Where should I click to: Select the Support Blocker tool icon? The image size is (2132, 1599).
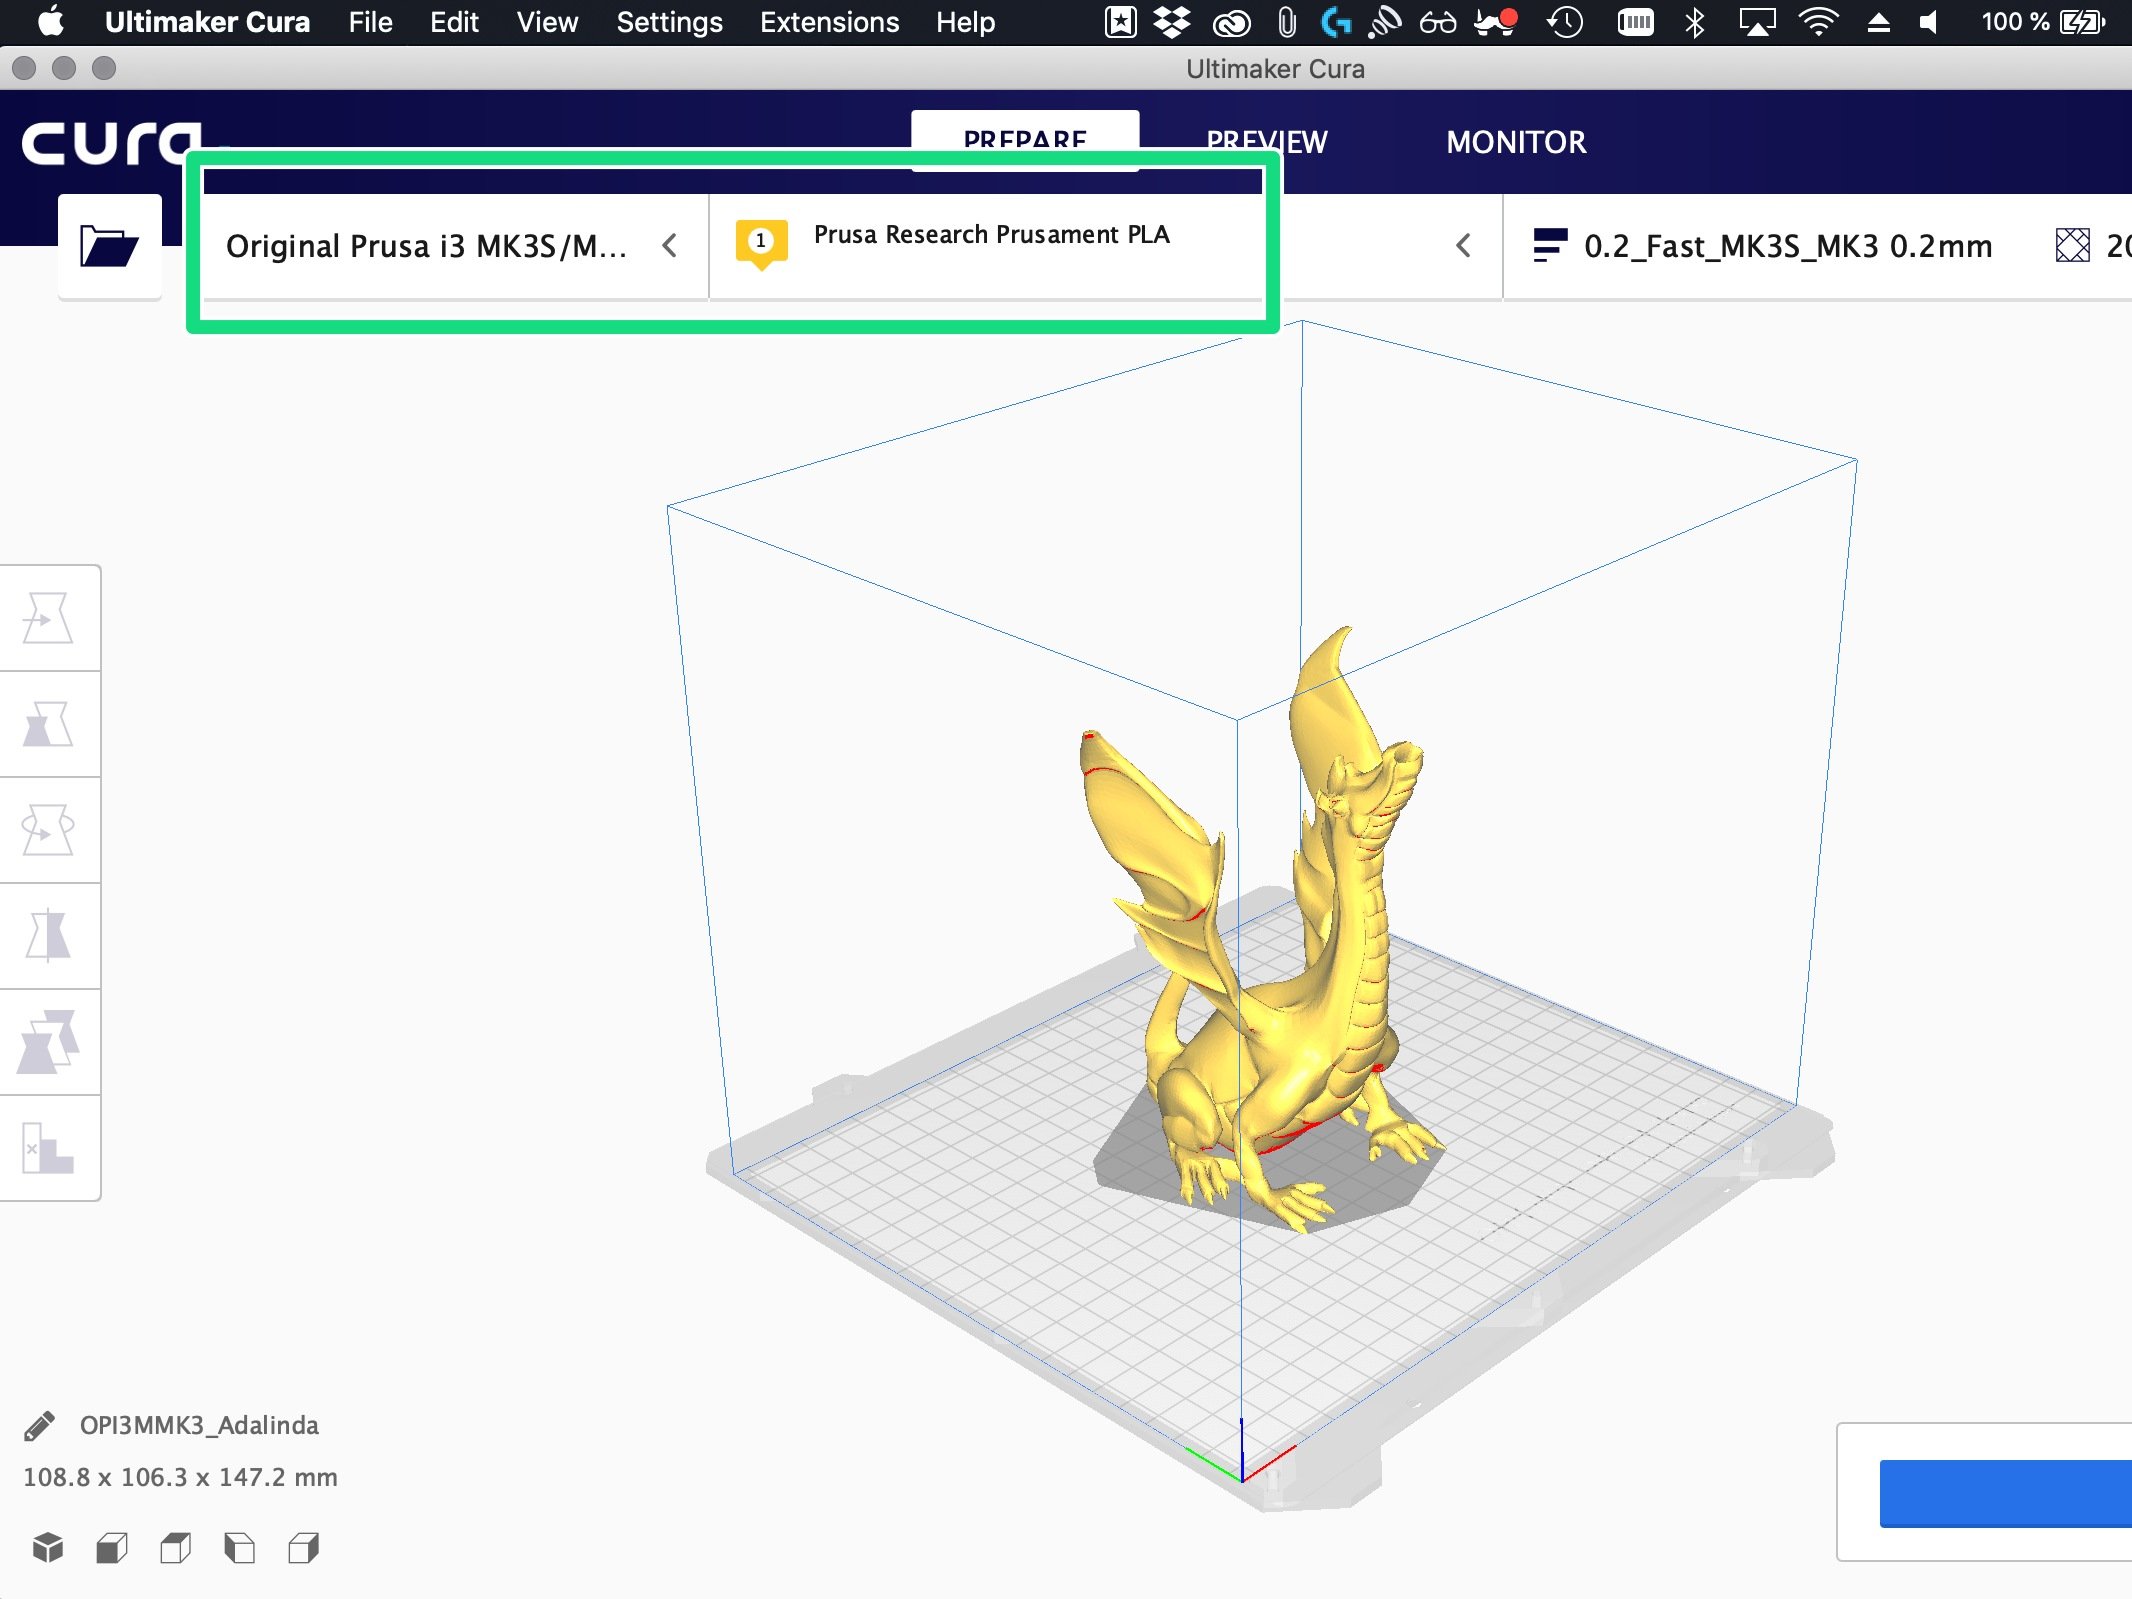coord(47,1151)
